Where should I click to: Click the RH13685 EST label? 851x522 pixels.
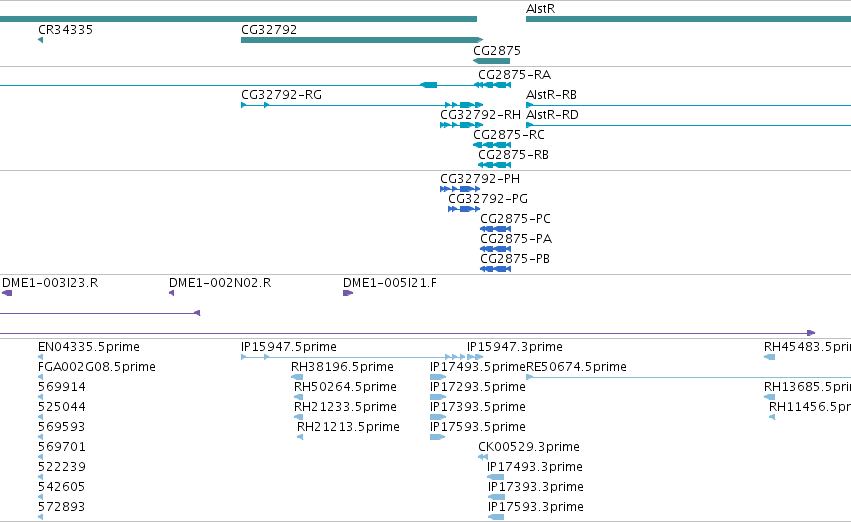[807, 387]
